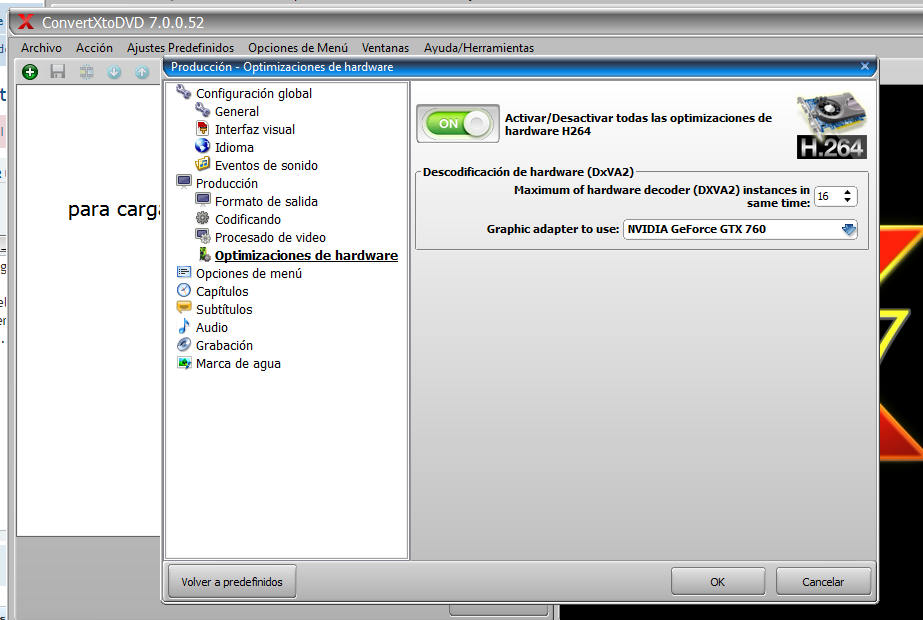Select Formato de salida tree entry
Screen dimensions: 923x620
[266, 201]
